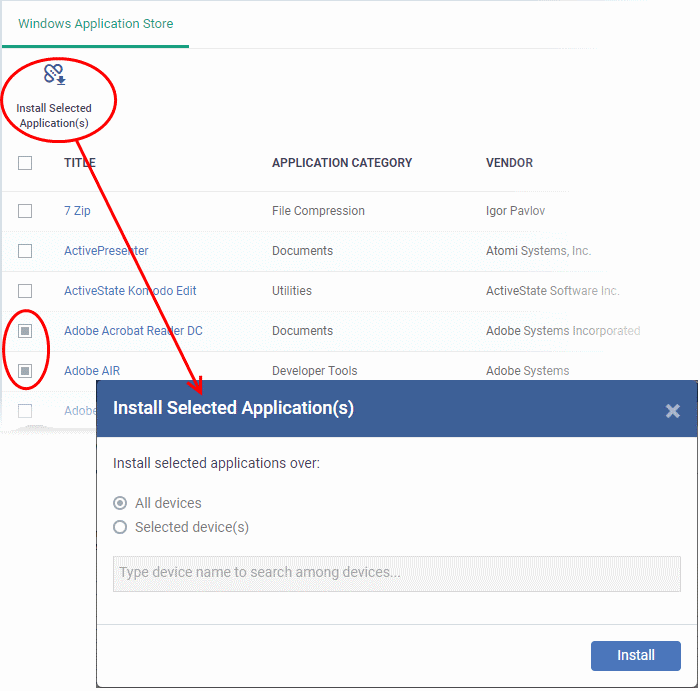Click the File Compression category cell
Image resolution: width=700 pixels, height=691 pixels.
[318, 211]
